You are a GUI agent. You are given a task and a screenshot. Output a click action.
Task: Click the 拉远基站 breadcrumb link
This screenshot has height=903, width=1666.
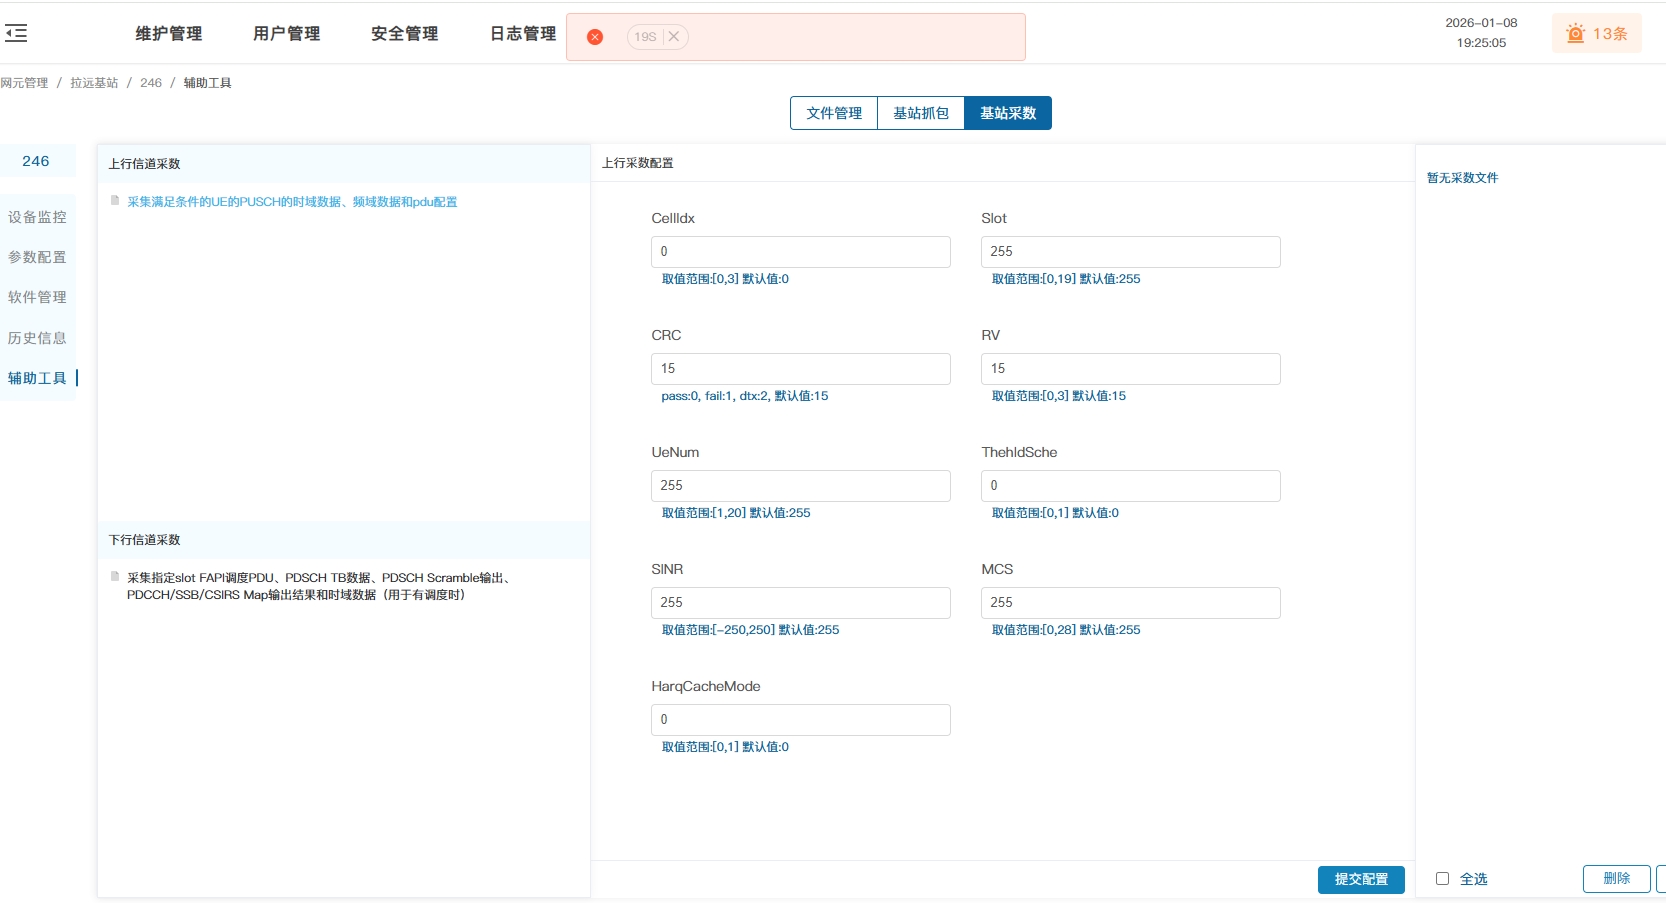94,83
